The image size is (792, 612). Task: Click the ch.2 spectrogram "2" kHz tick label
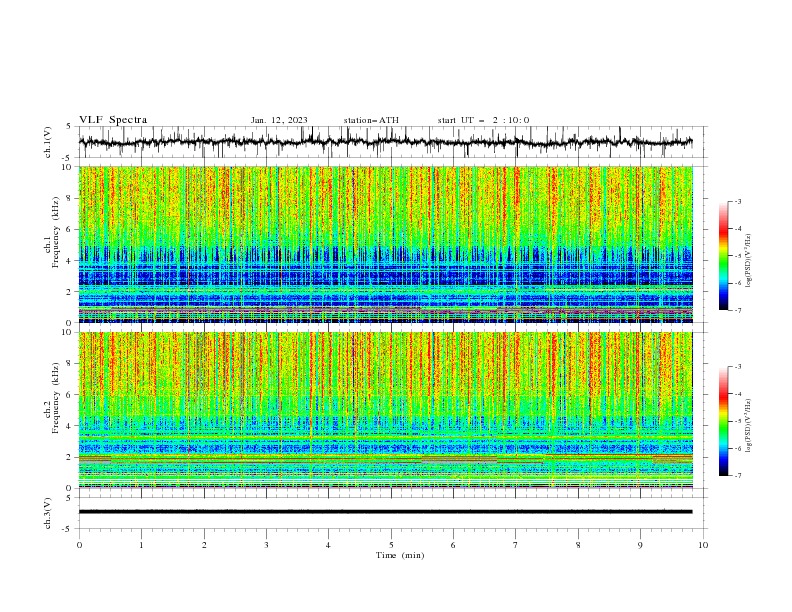69,457
